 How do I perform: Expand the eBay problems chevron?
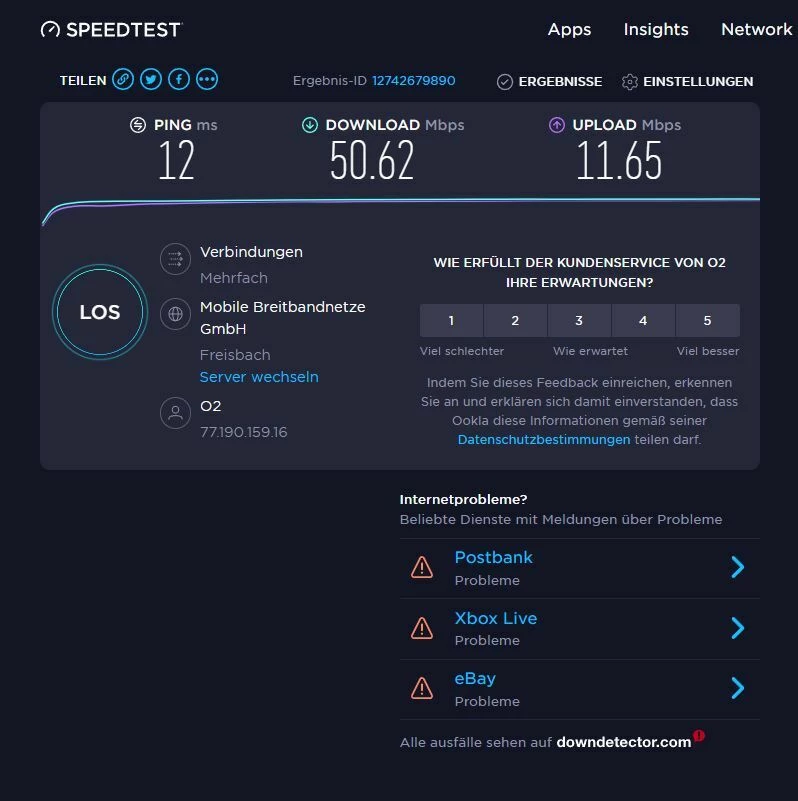tap(738, 689)
